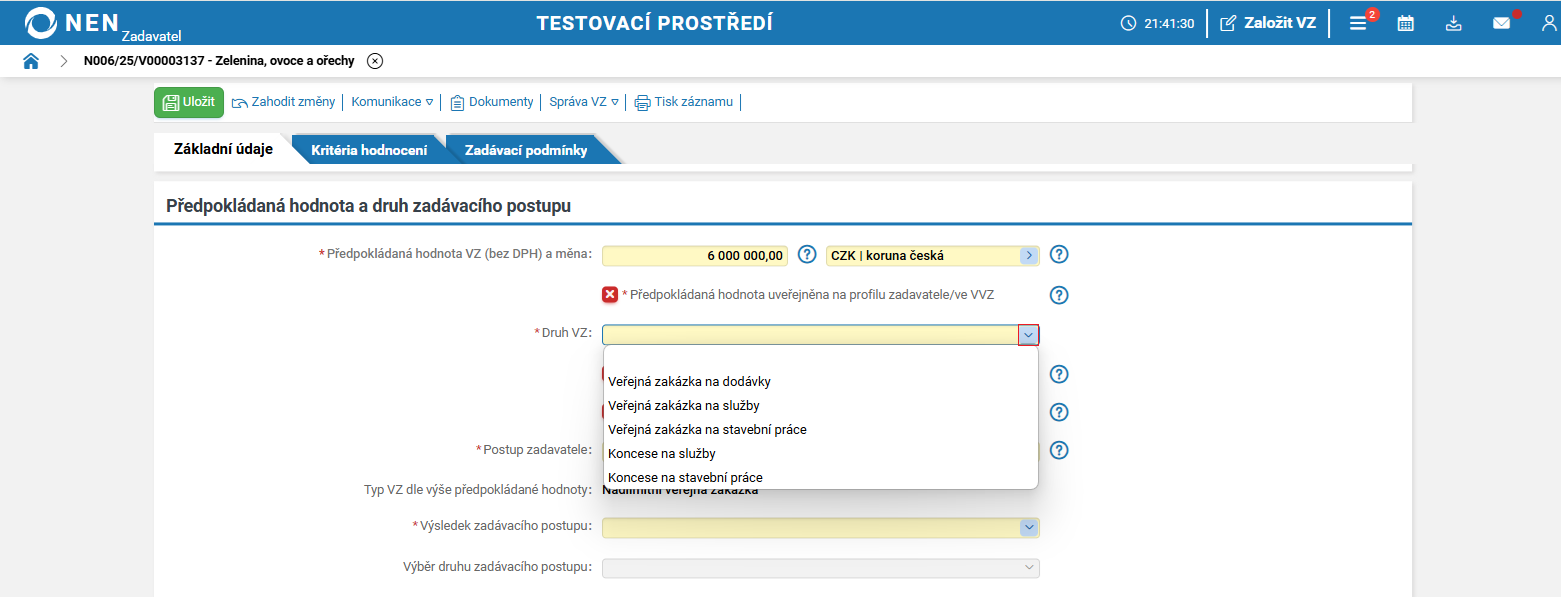Screen dimensions: 1561x597
Task: Open help icon beside the currency field
Action: (1058, 254)
